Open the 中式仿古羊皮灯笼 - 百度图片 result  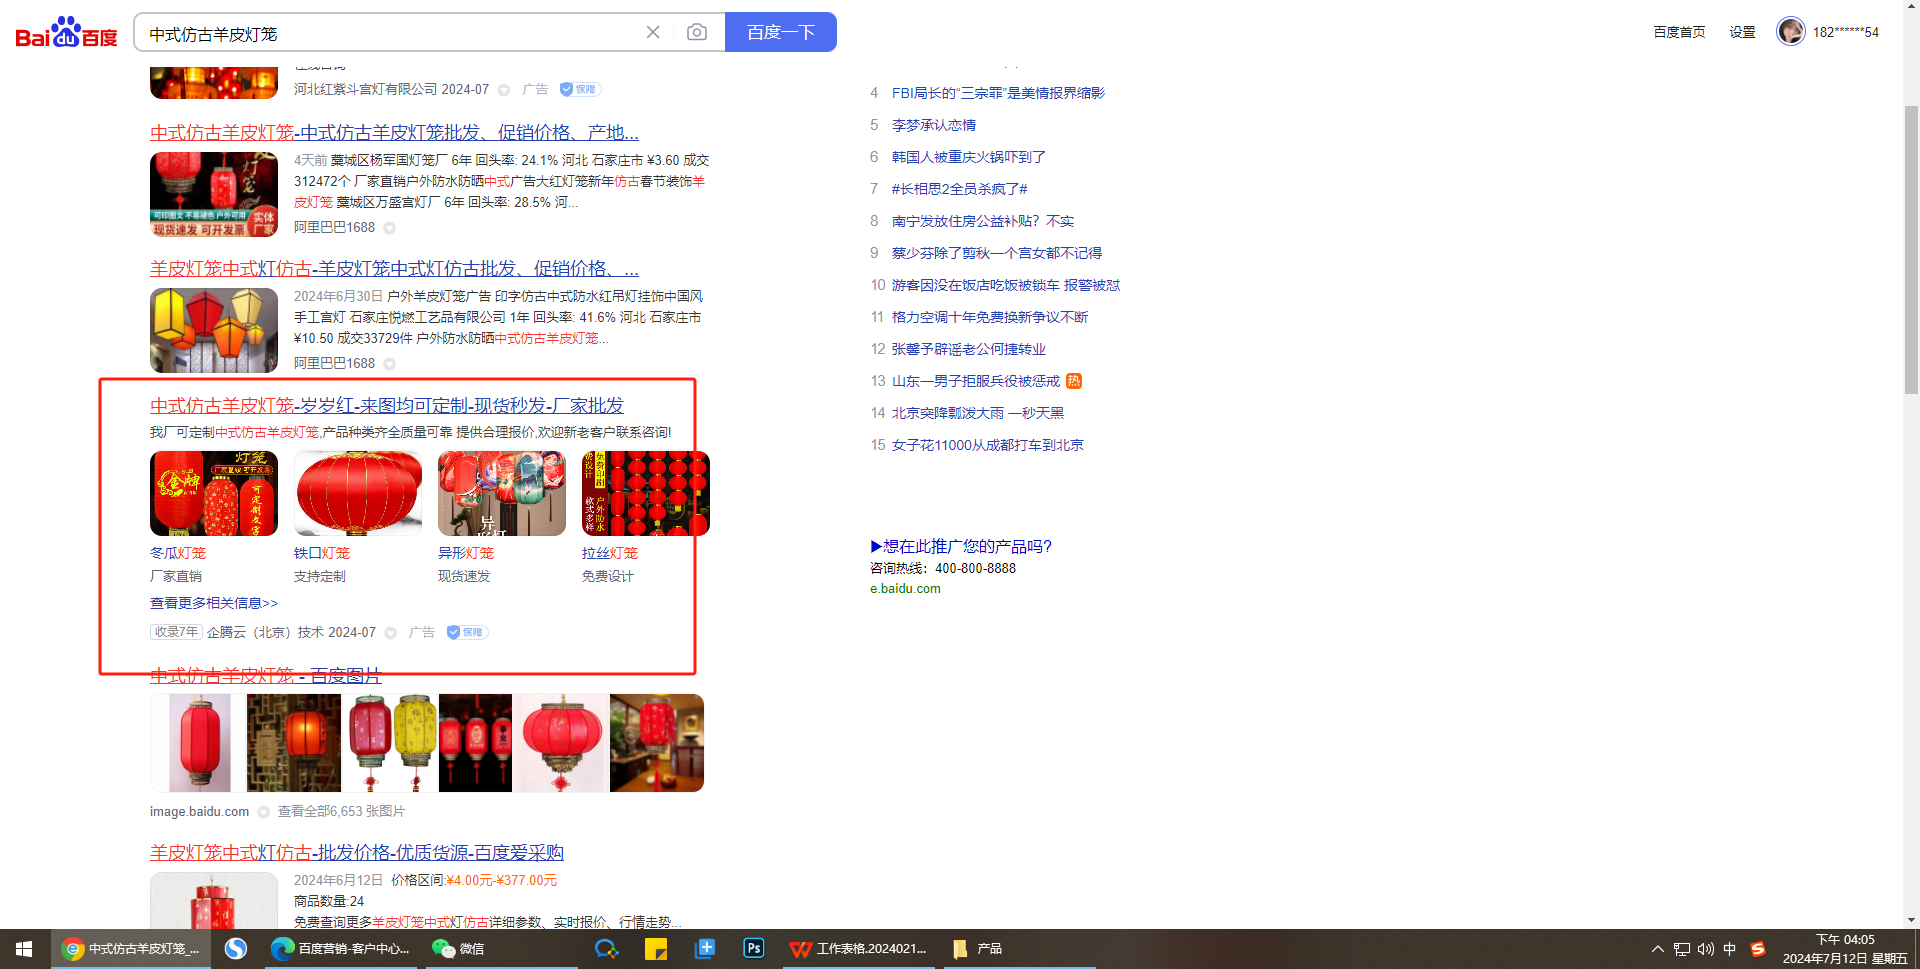pos(266,675)
